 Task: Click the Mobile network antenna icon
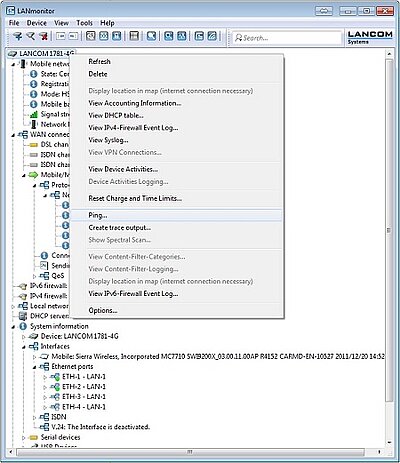tap(23, 64)
